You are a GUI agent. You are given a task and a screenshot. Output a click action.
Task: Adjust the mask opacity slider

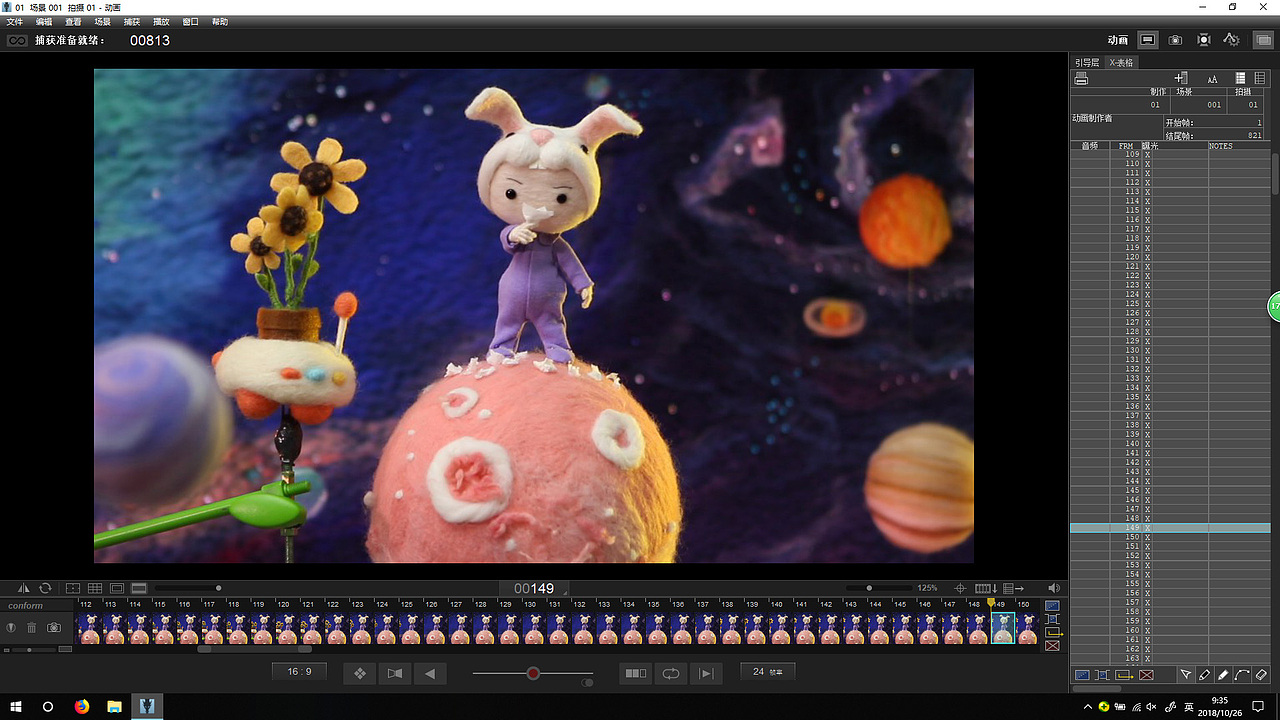point(188,588)
